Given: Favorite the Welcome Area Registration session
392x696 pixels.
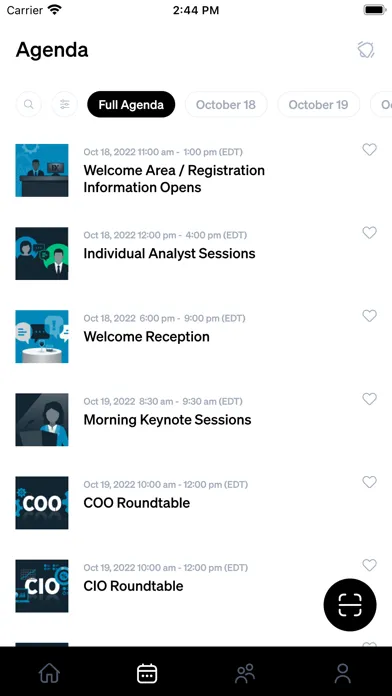Looking at the screenshot, I should coord(369,150).
